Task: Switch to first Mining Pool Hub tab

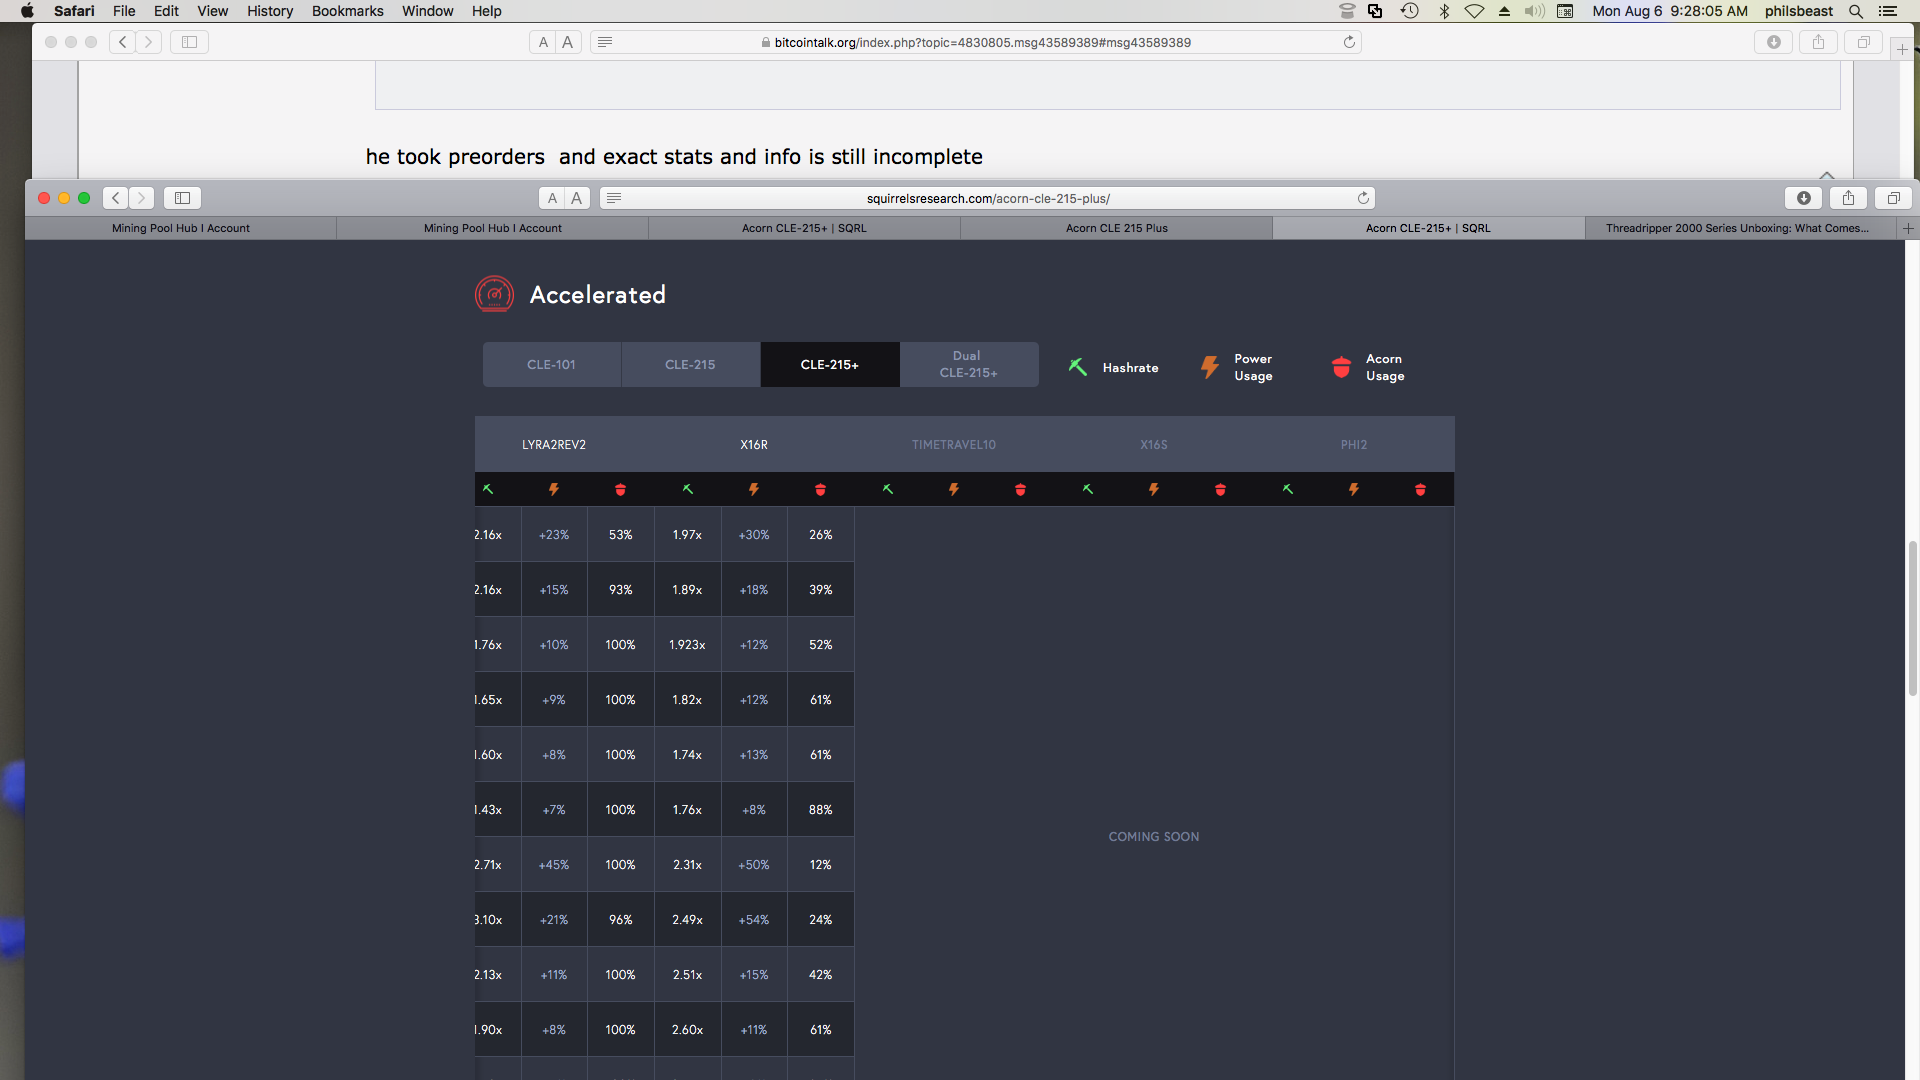Action: pos(181,228)
